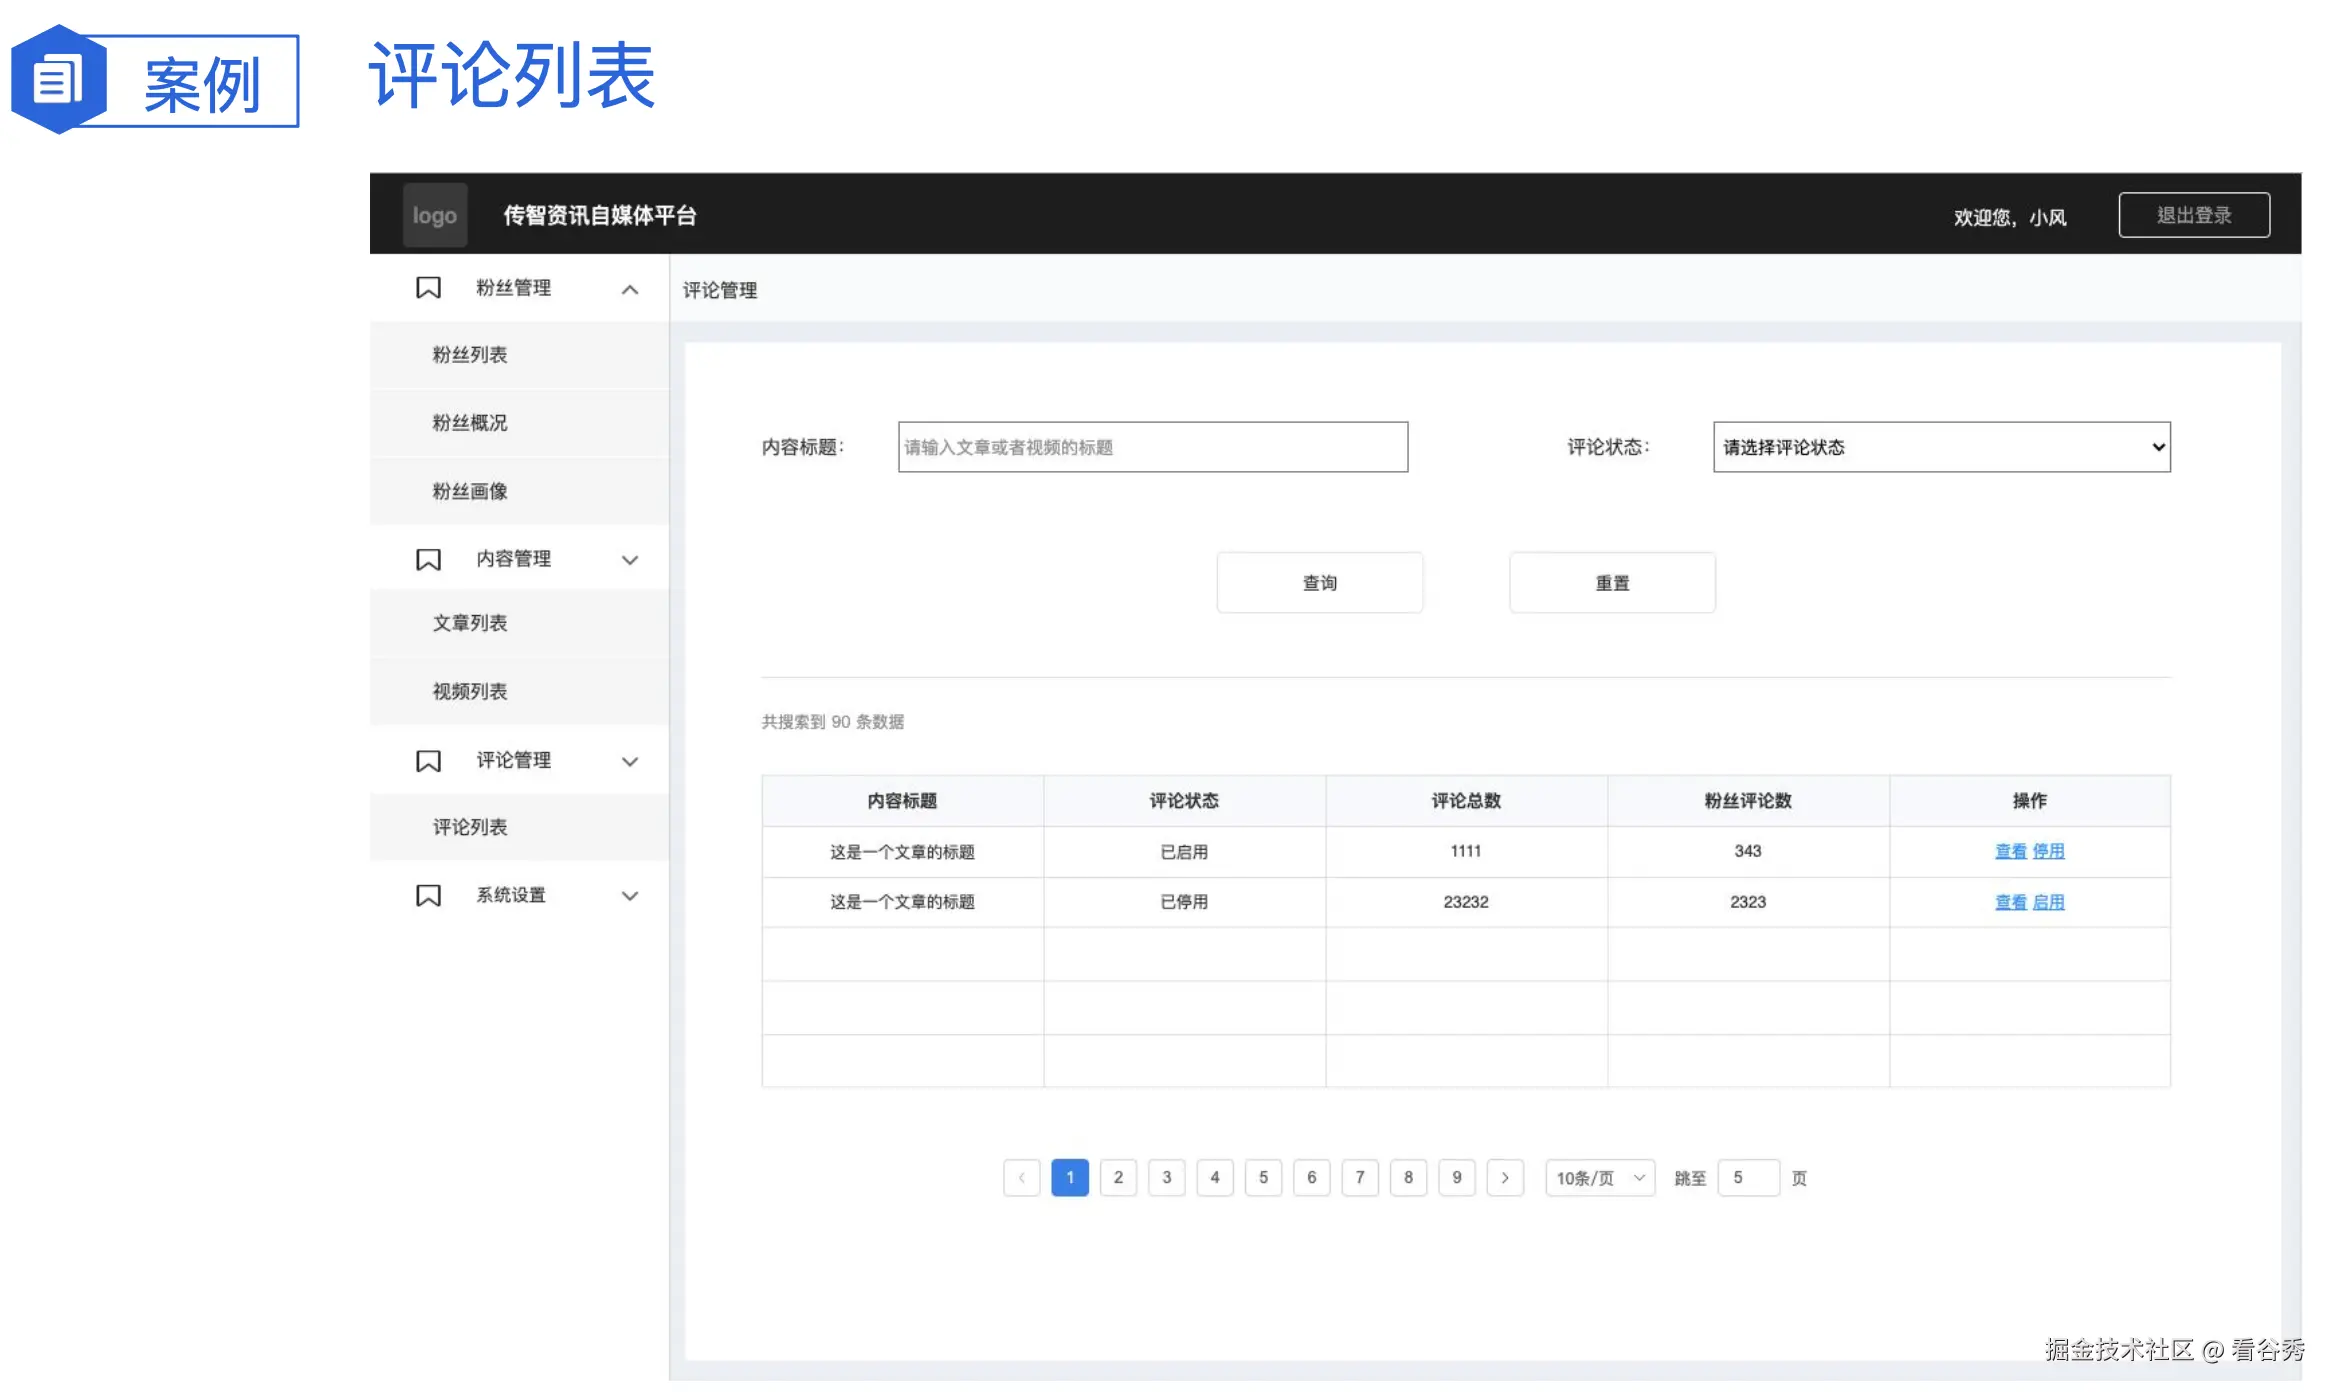Click the 评论管理 bookmark icon in sidebar
The image size is (2340, 1398).
tap(428, 760)
